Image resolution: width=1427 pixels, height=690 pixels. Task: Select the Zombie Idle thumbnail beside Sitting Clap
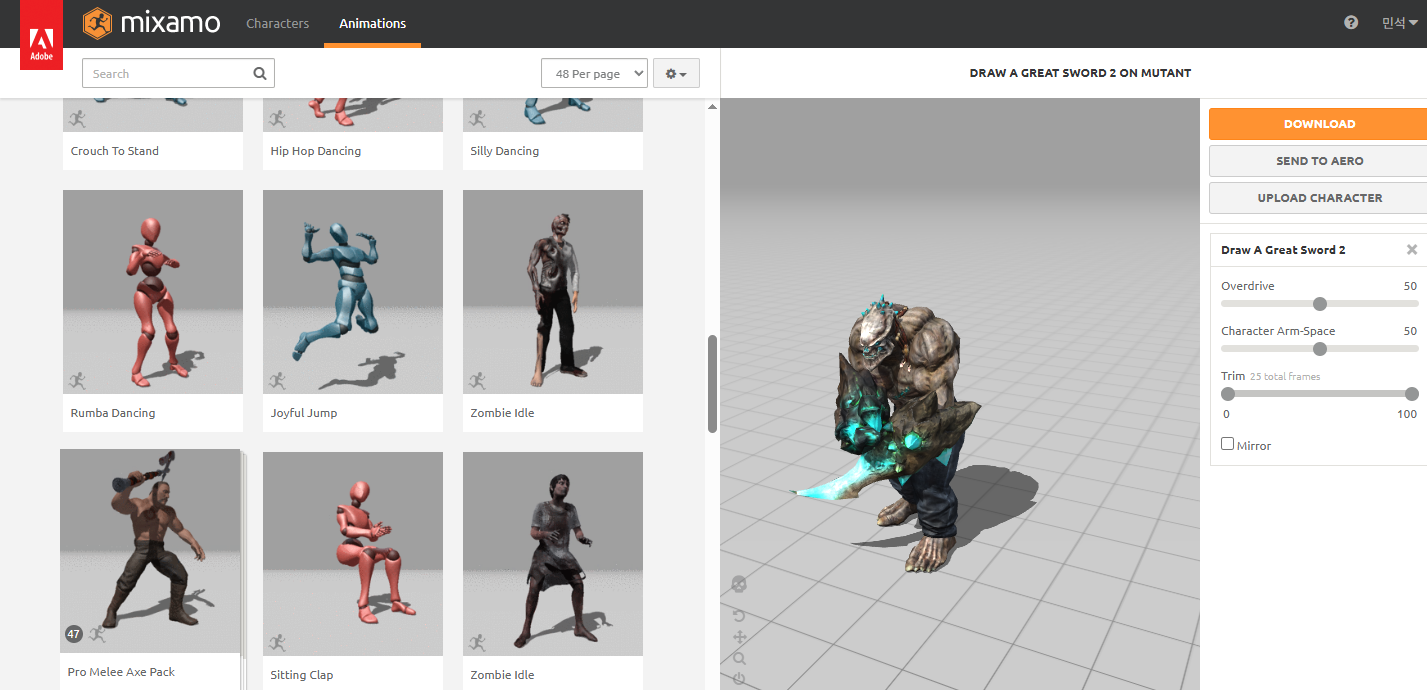coord(553,554)
